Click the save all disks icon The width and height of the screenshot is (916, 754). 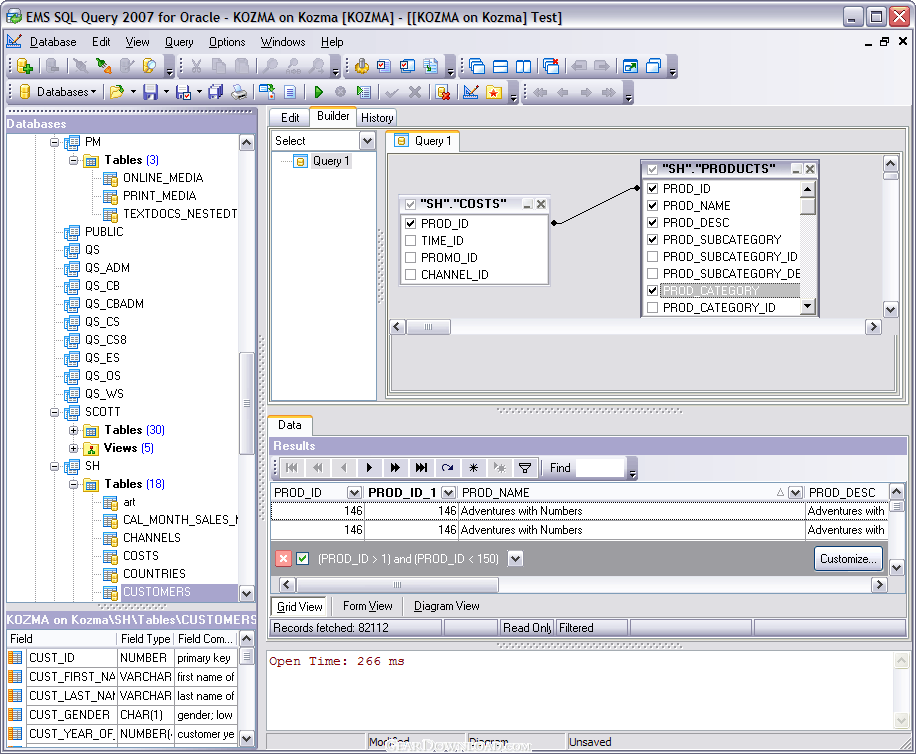click(216, 92)
